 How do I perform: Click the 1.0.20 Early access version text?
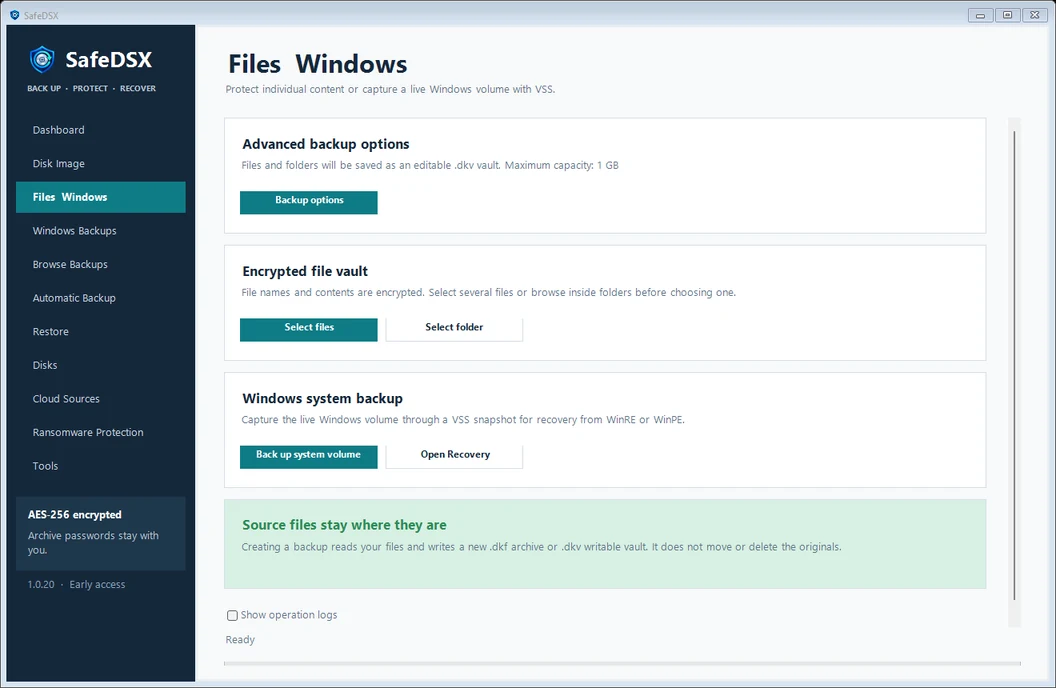[76, 584]
